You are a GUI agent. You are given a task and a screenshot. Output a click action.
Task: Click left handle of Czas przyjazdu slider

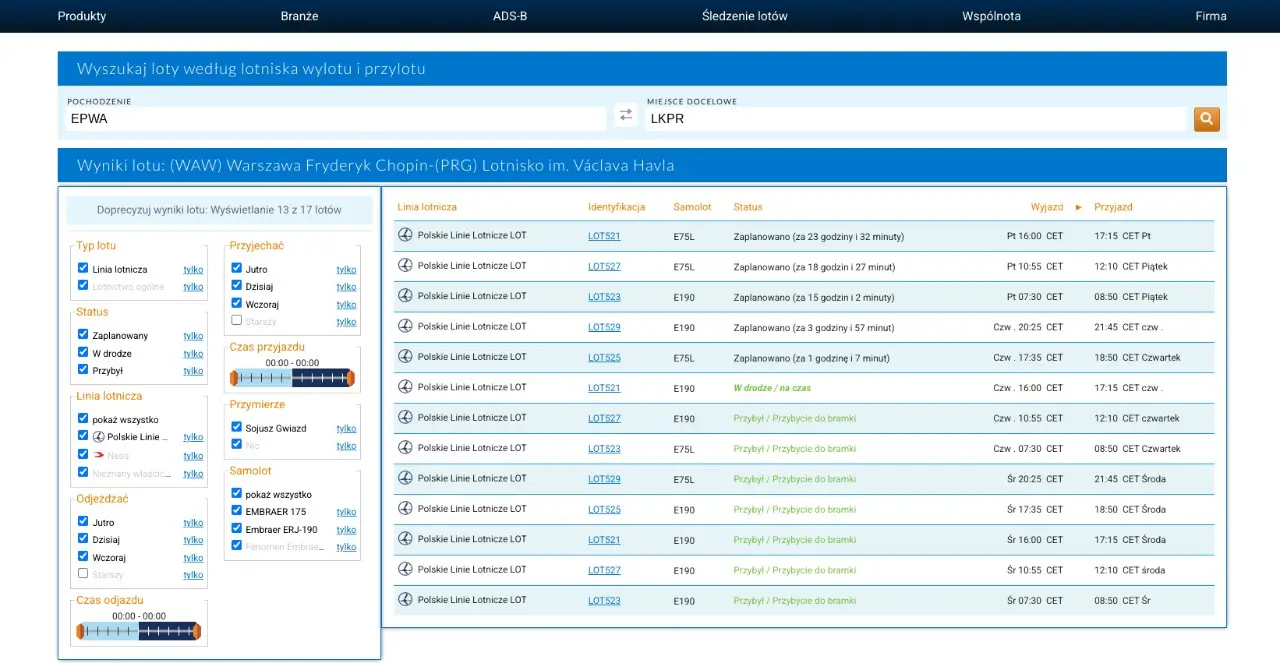pyautogui.click(x=235, y=377)
